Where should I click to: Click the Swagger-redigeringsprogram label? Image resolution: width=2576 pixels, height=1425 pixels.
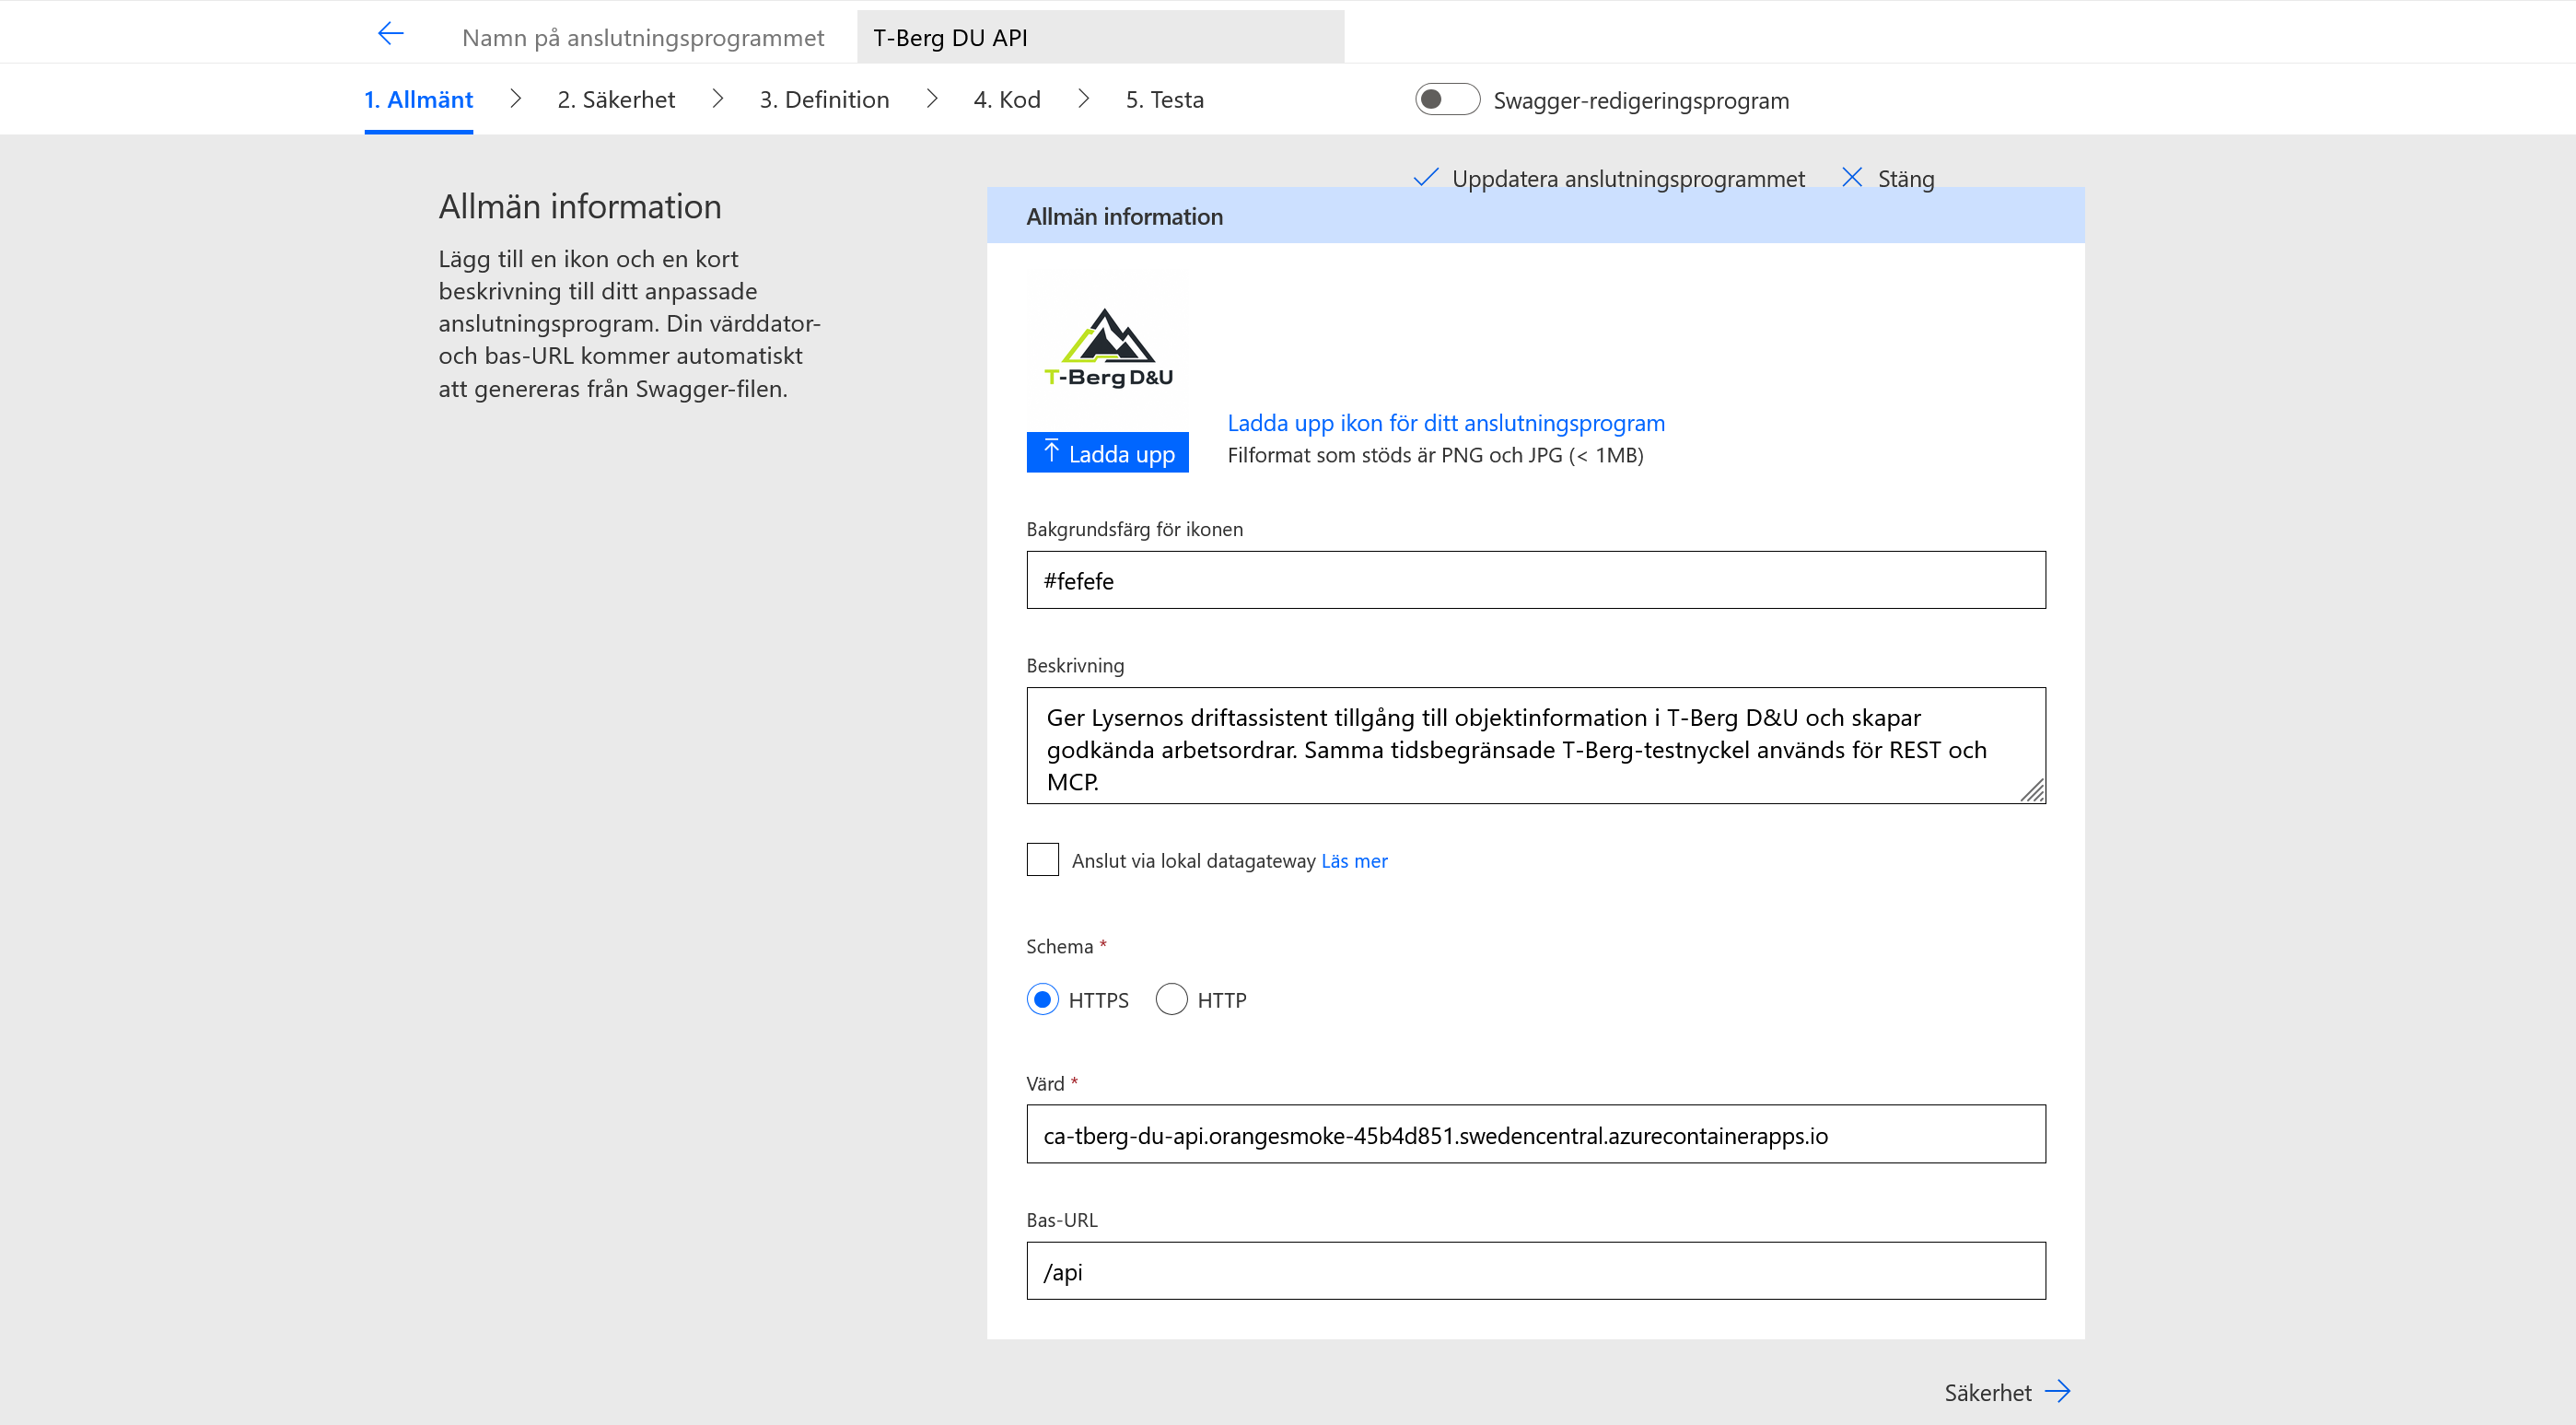tap(1641, 100)
